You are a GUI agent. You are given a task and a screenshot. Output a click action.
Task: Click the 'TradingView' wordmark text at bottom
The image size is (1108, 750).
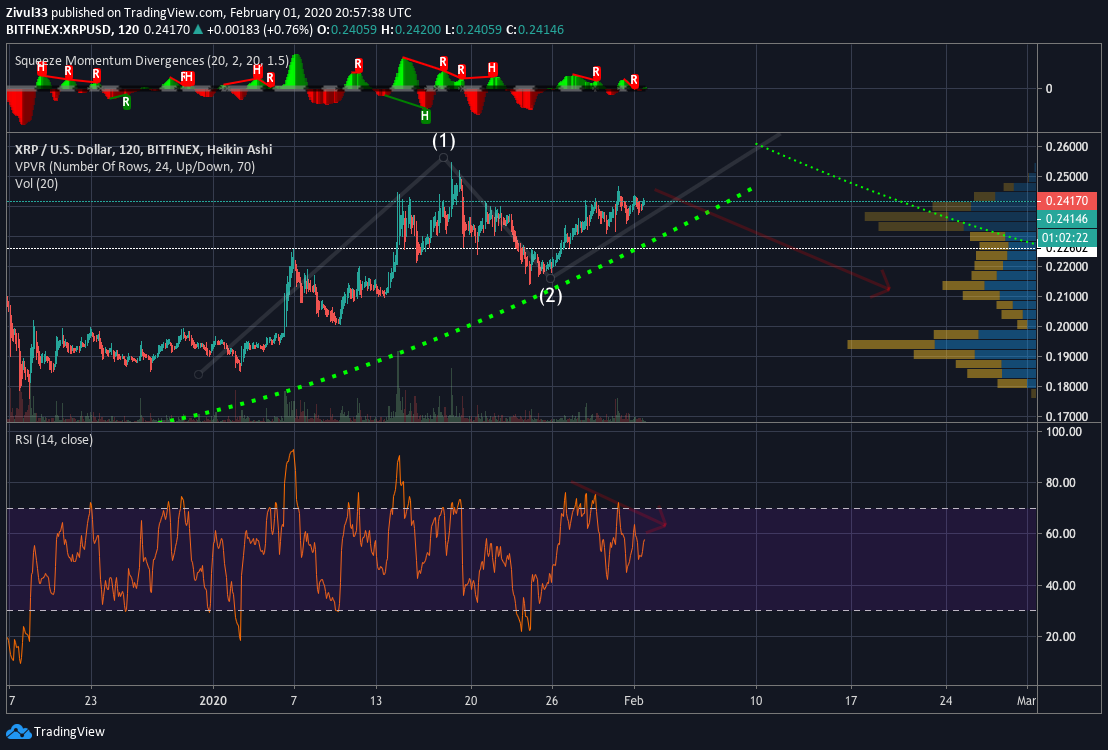(x=69, y=732)
